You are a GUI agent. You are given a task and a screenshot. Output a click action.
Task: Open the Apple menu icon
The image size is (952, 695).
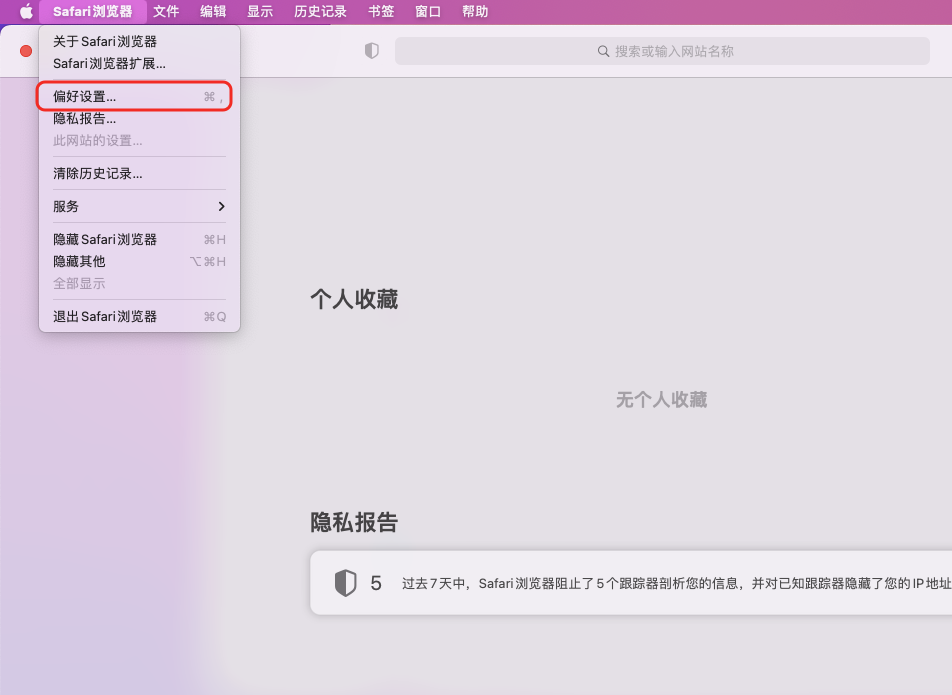coord(26,12)
